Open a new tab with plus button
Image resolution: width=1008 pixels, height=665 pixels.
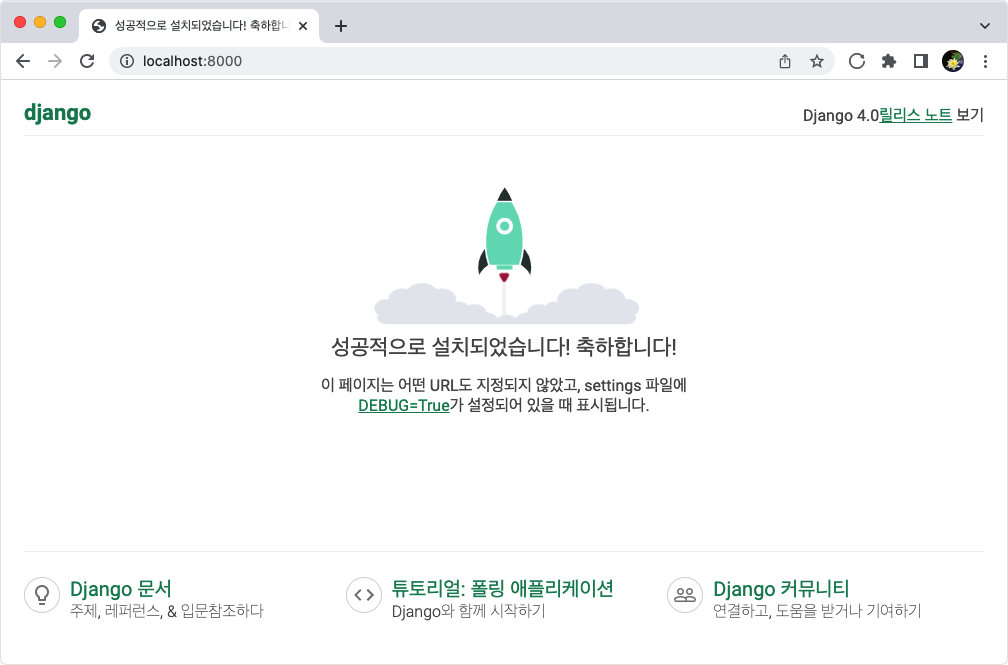(x=341, y=26)
